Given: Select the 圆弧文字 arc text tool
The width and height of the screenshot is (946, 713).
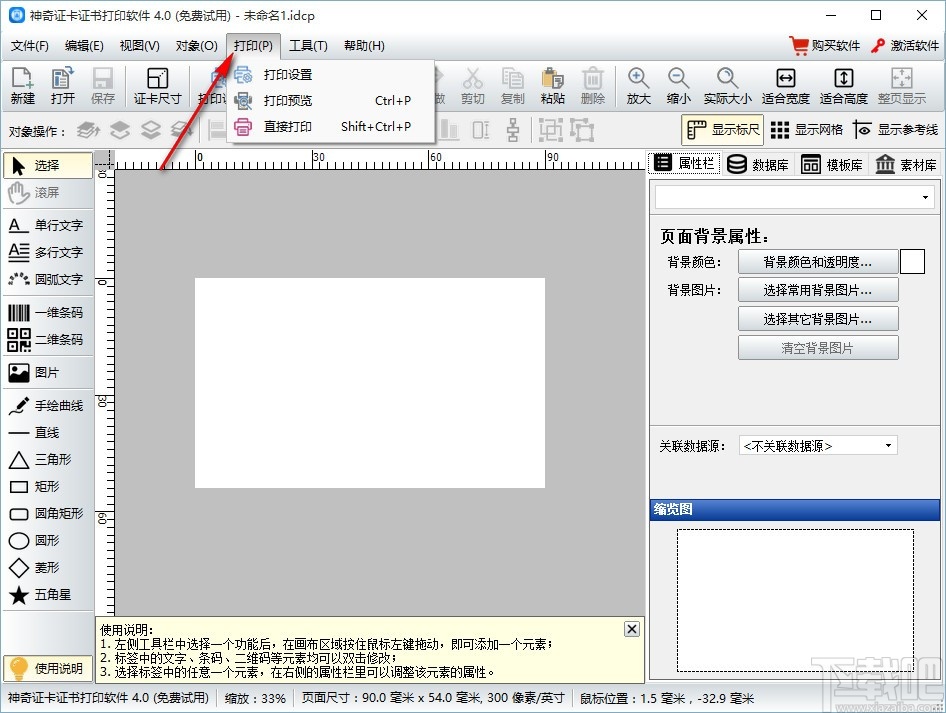Looking at the screenshot, I should 48,279.
